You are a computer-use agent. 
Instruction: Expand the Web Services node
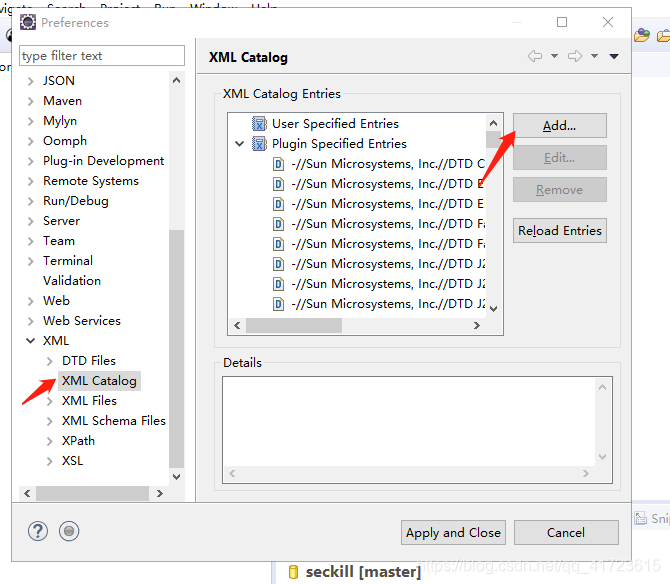30,321
